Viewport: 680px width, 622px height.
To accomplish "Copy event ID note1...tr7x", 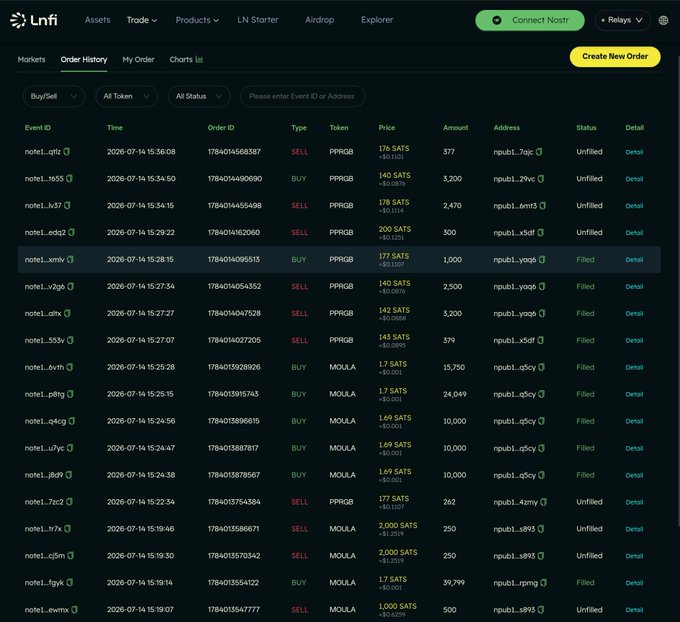I will 68,529.
